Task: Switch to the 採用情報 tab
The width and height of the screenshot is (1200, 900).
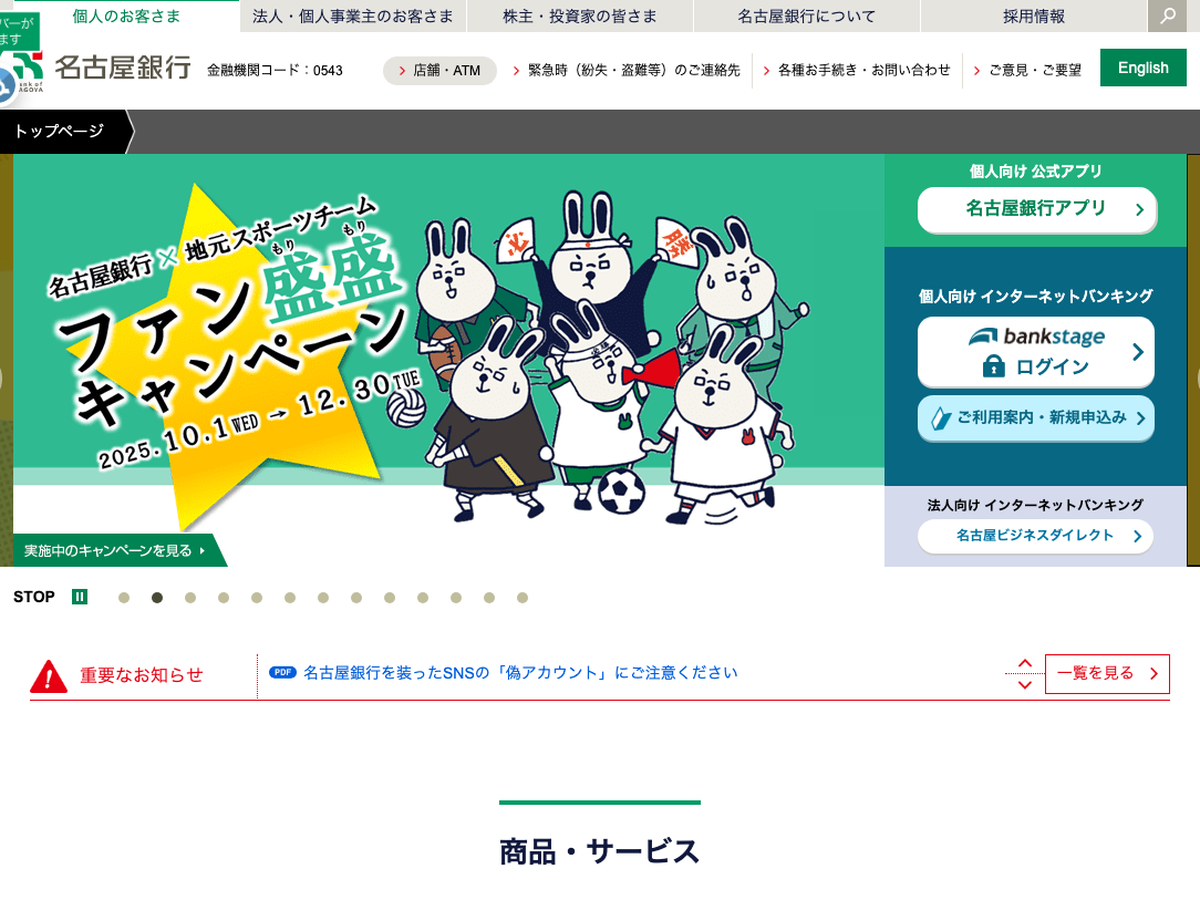Action: [1034, 16]
